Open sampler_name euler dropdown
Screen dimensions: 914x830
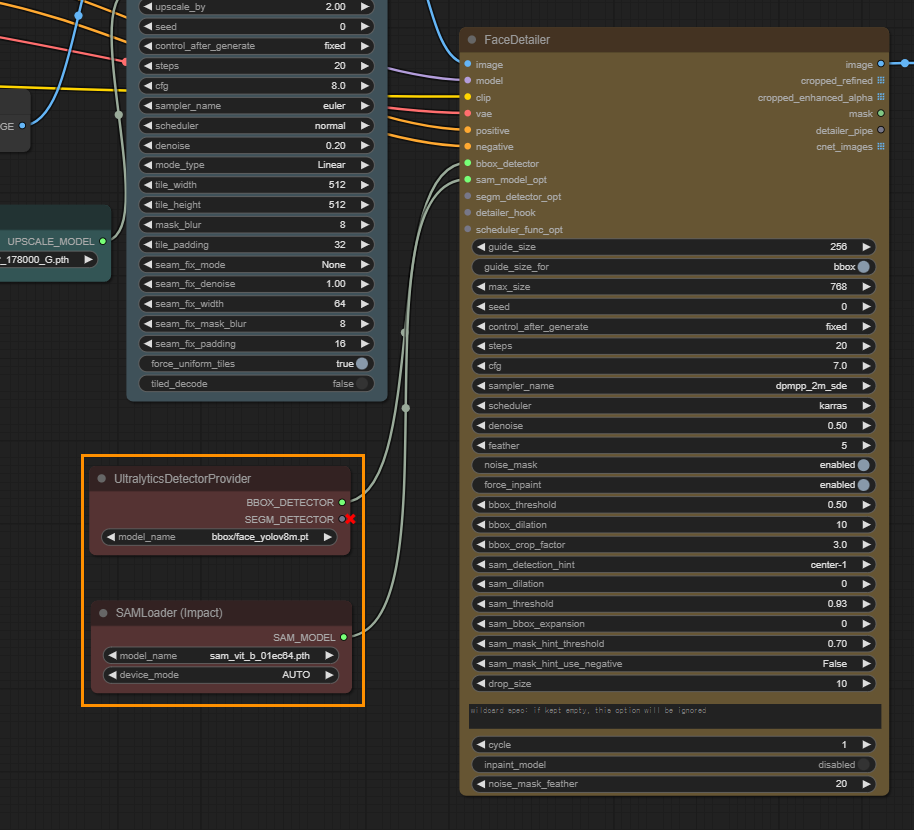(256, 105)
